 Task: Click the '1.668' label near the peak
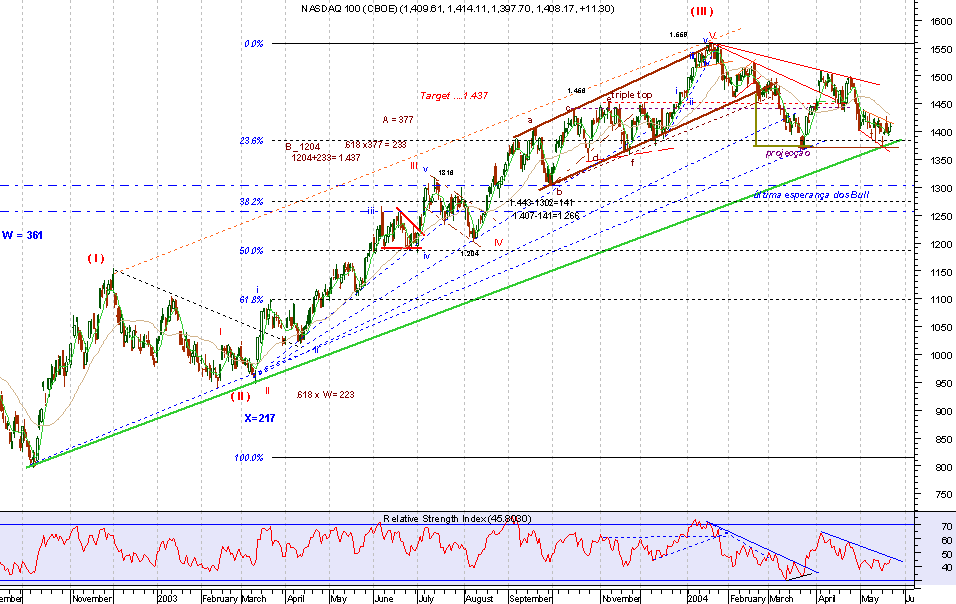click(x=678, y=35)
